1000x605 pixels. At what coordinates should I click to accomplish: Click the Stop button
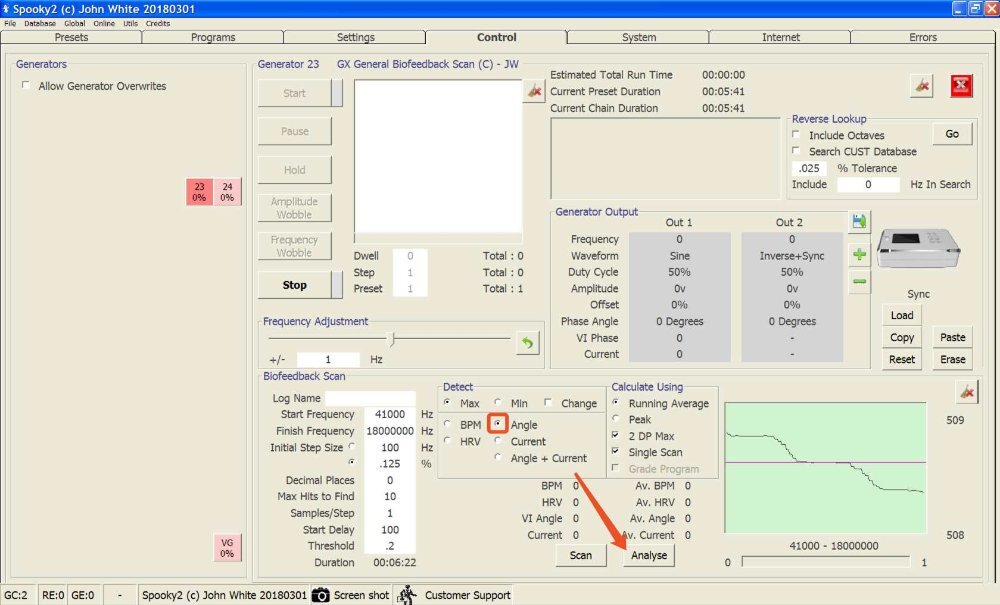coord(294,285)
